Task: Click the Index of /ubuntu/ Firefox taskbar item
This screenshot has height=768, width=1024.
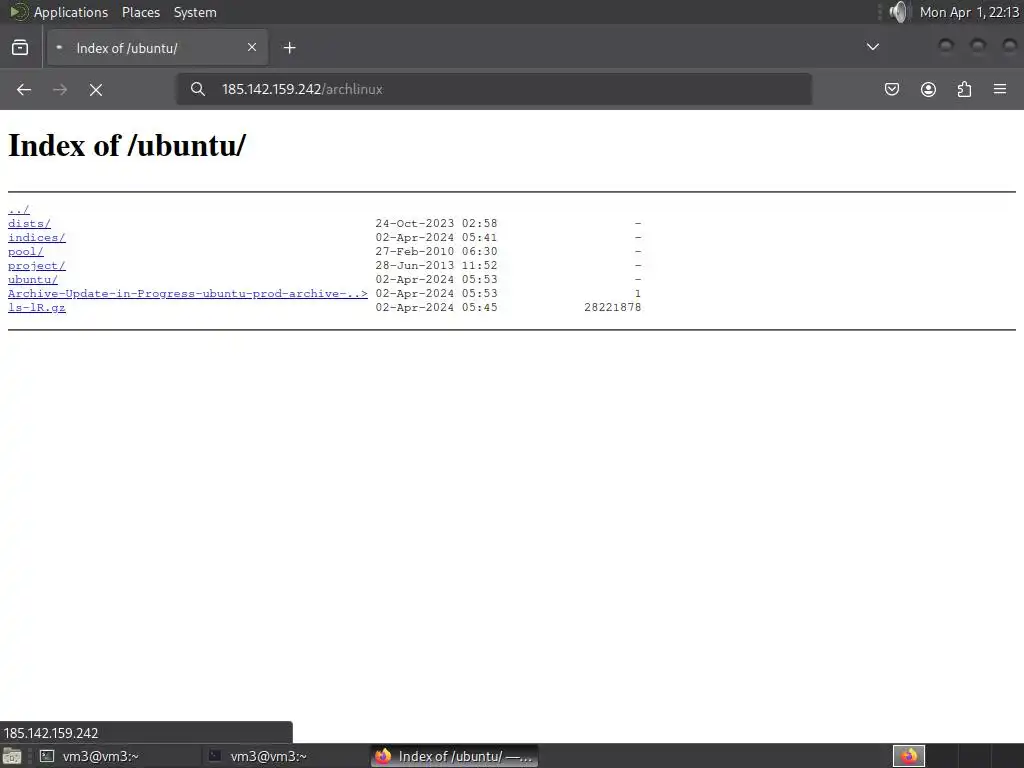Action: pyautogui.click(x=455, y=756)
